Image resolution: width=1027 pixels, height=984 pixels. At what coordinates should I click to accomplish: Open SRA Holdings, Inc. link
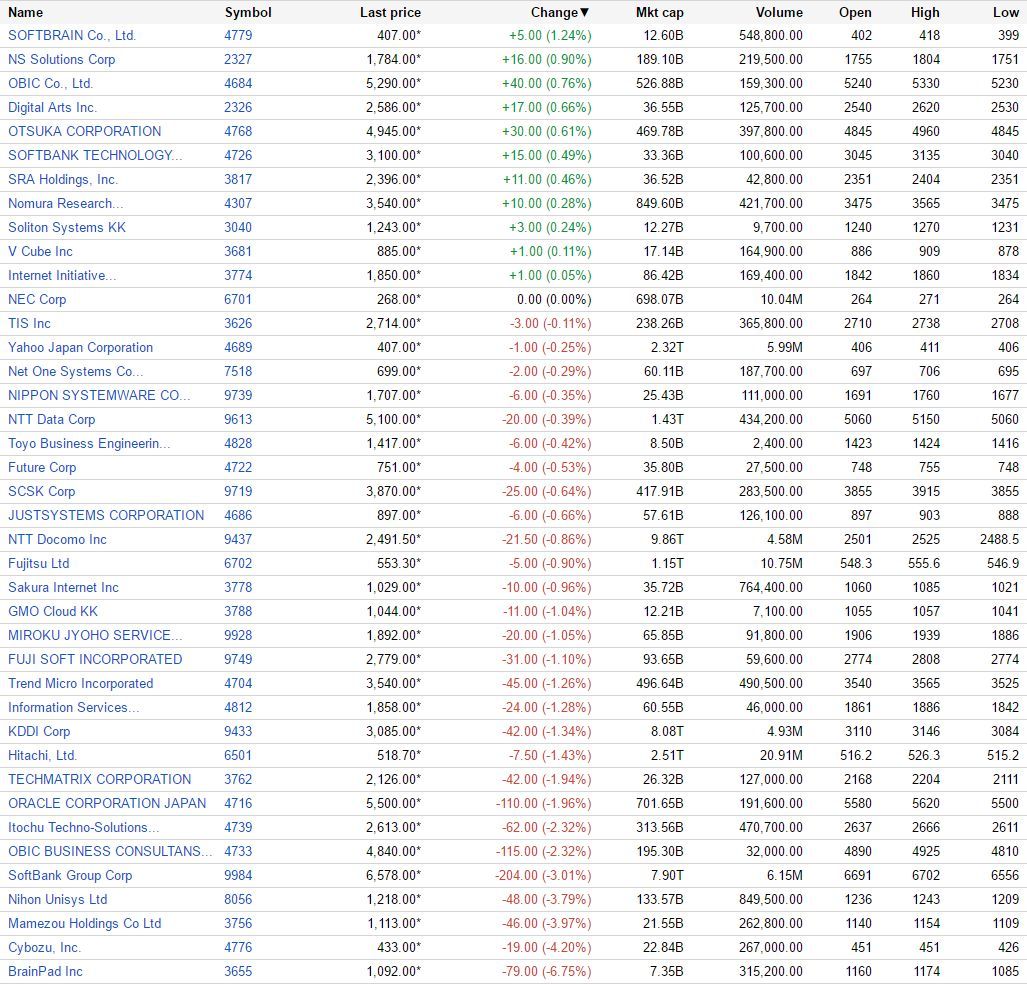(63, 180)
